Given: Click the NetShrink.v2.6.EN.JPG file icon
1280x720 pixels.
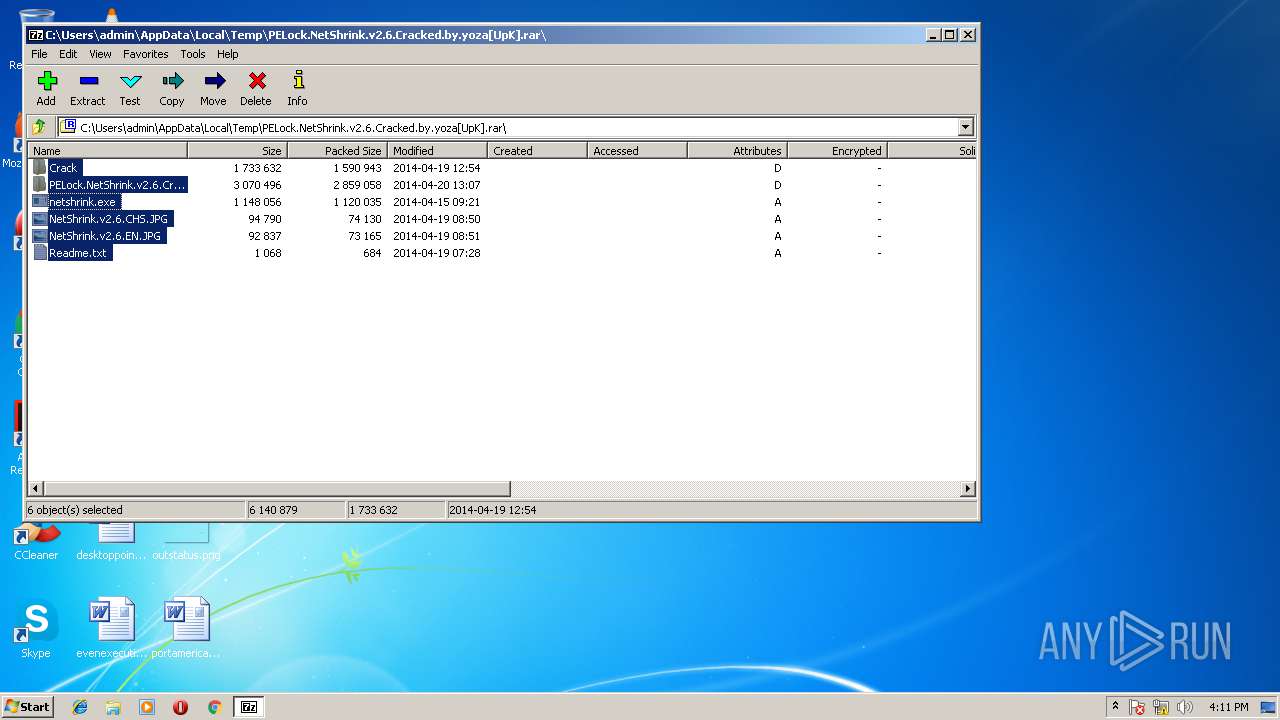Looking at the screenshot, I should click(x=40, y=236).
